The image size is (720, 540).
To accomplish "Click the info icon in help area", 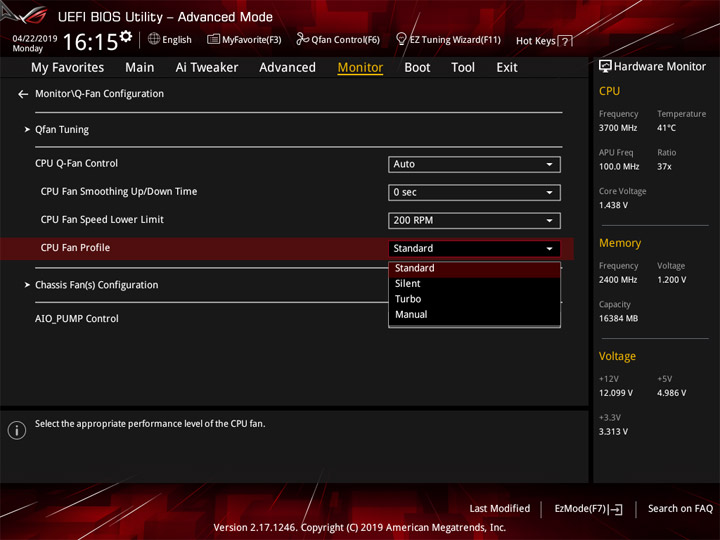I will pos(17,430).
